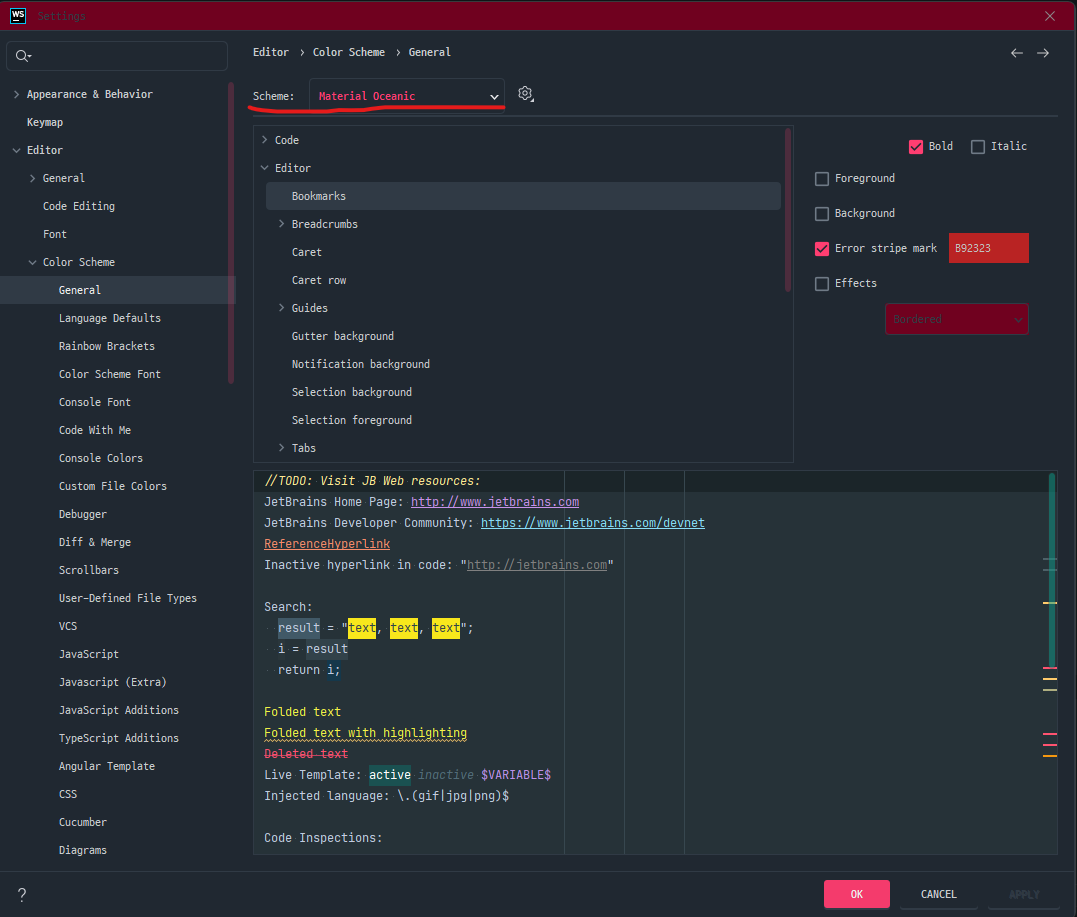Select Language Defaults page
The image size is (1077, 917).
[109, 318]
